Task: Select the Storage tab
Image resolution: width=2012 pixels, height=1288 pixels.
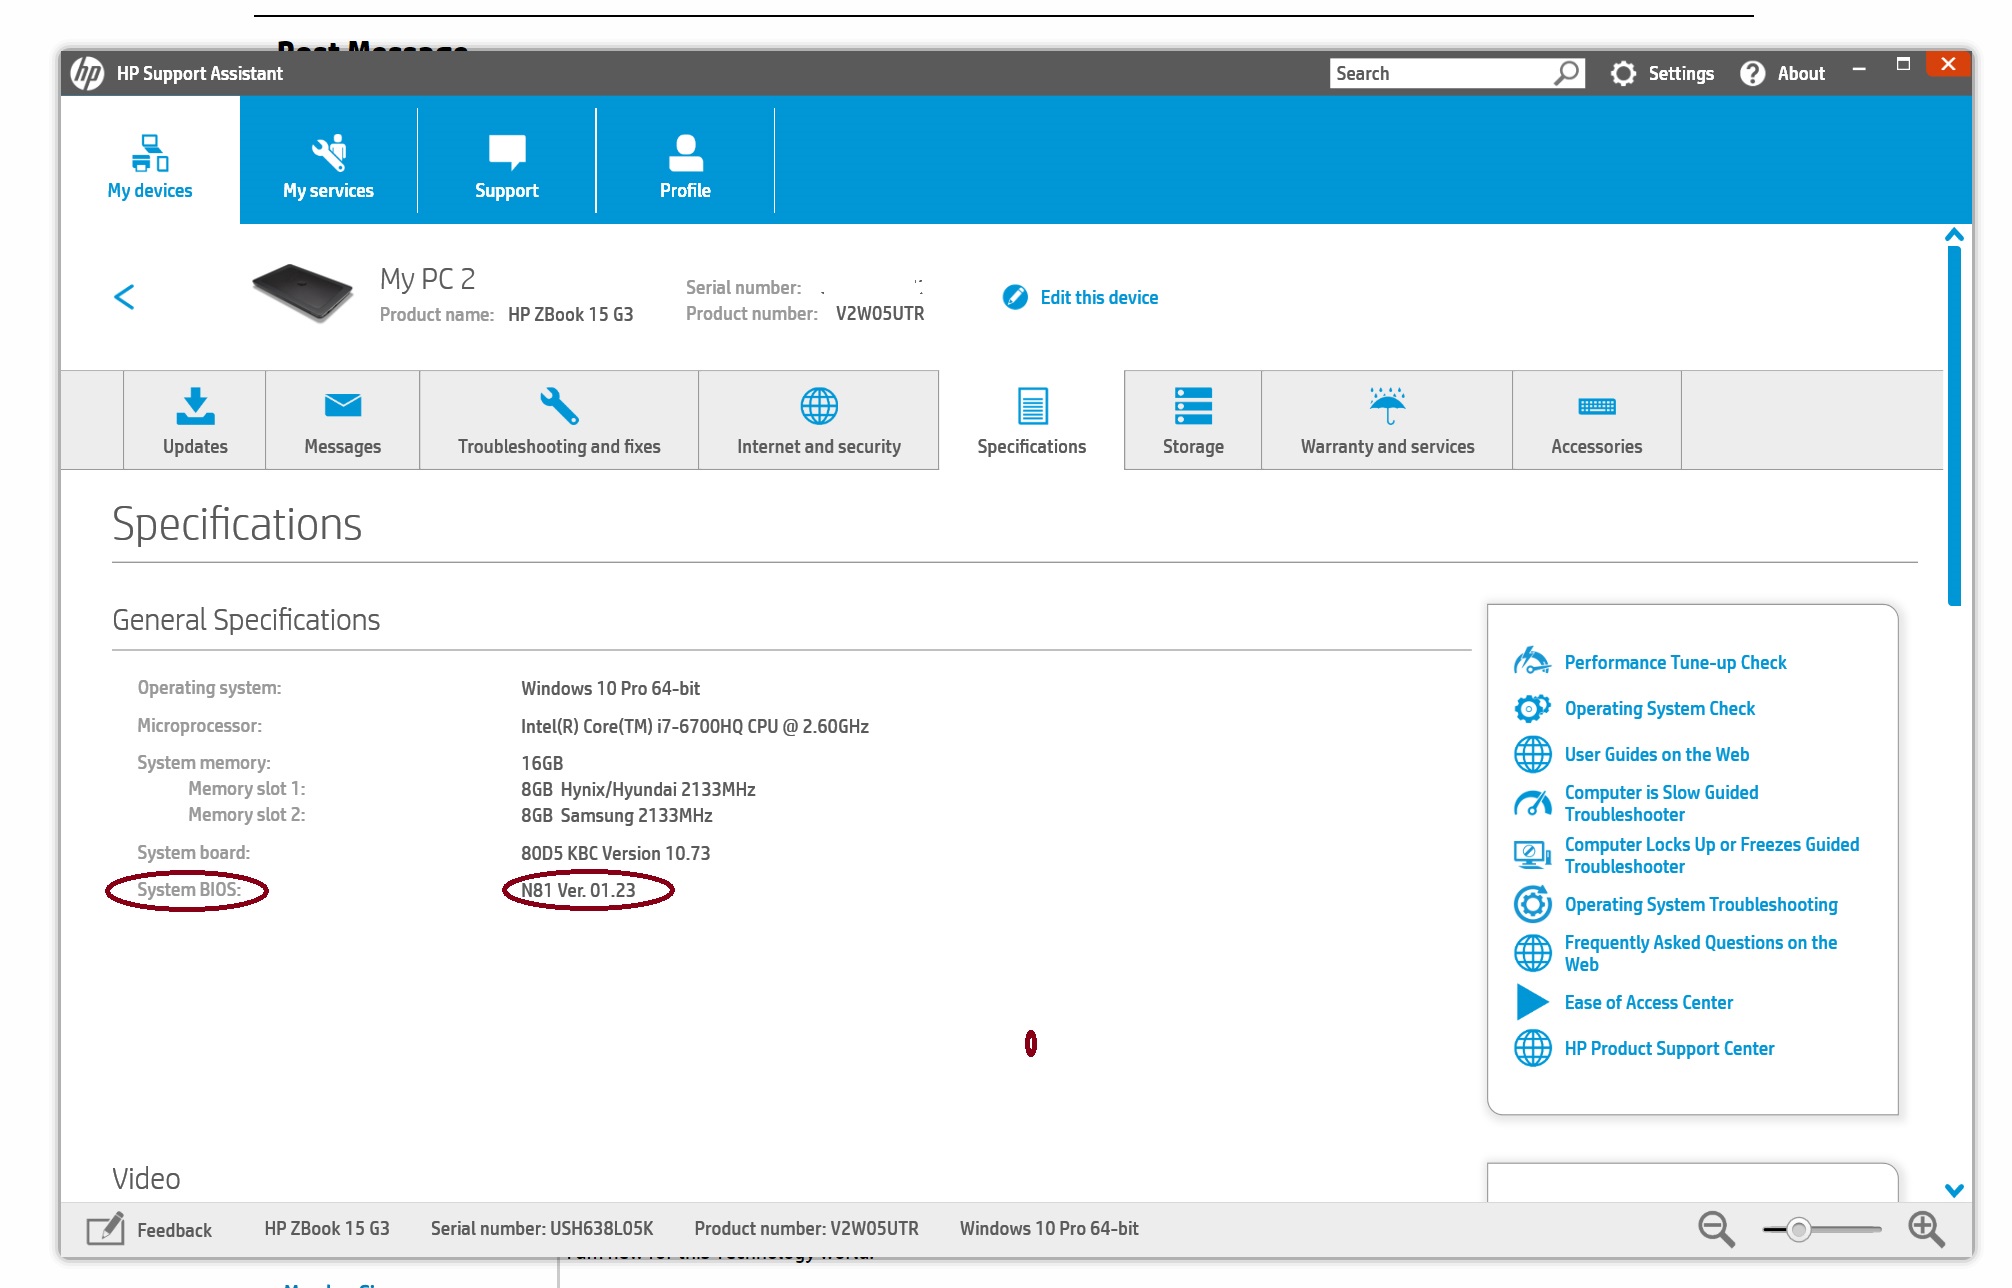Action: [x=1193, y=420]
